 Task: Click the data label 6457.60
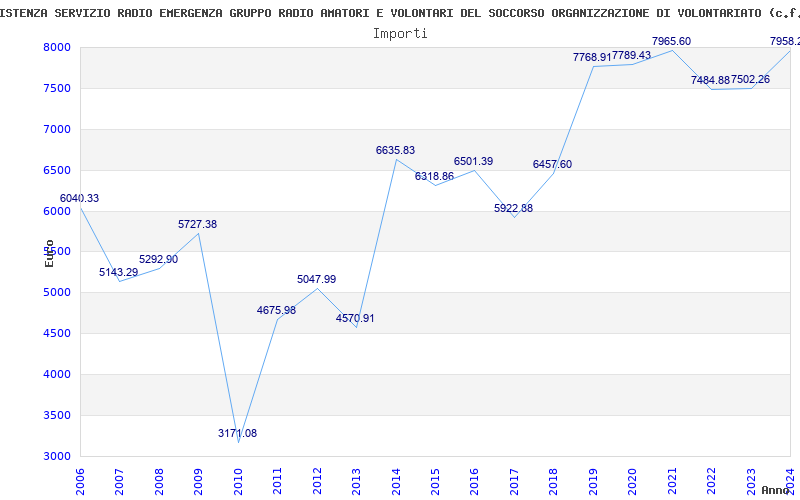point(552,164)
